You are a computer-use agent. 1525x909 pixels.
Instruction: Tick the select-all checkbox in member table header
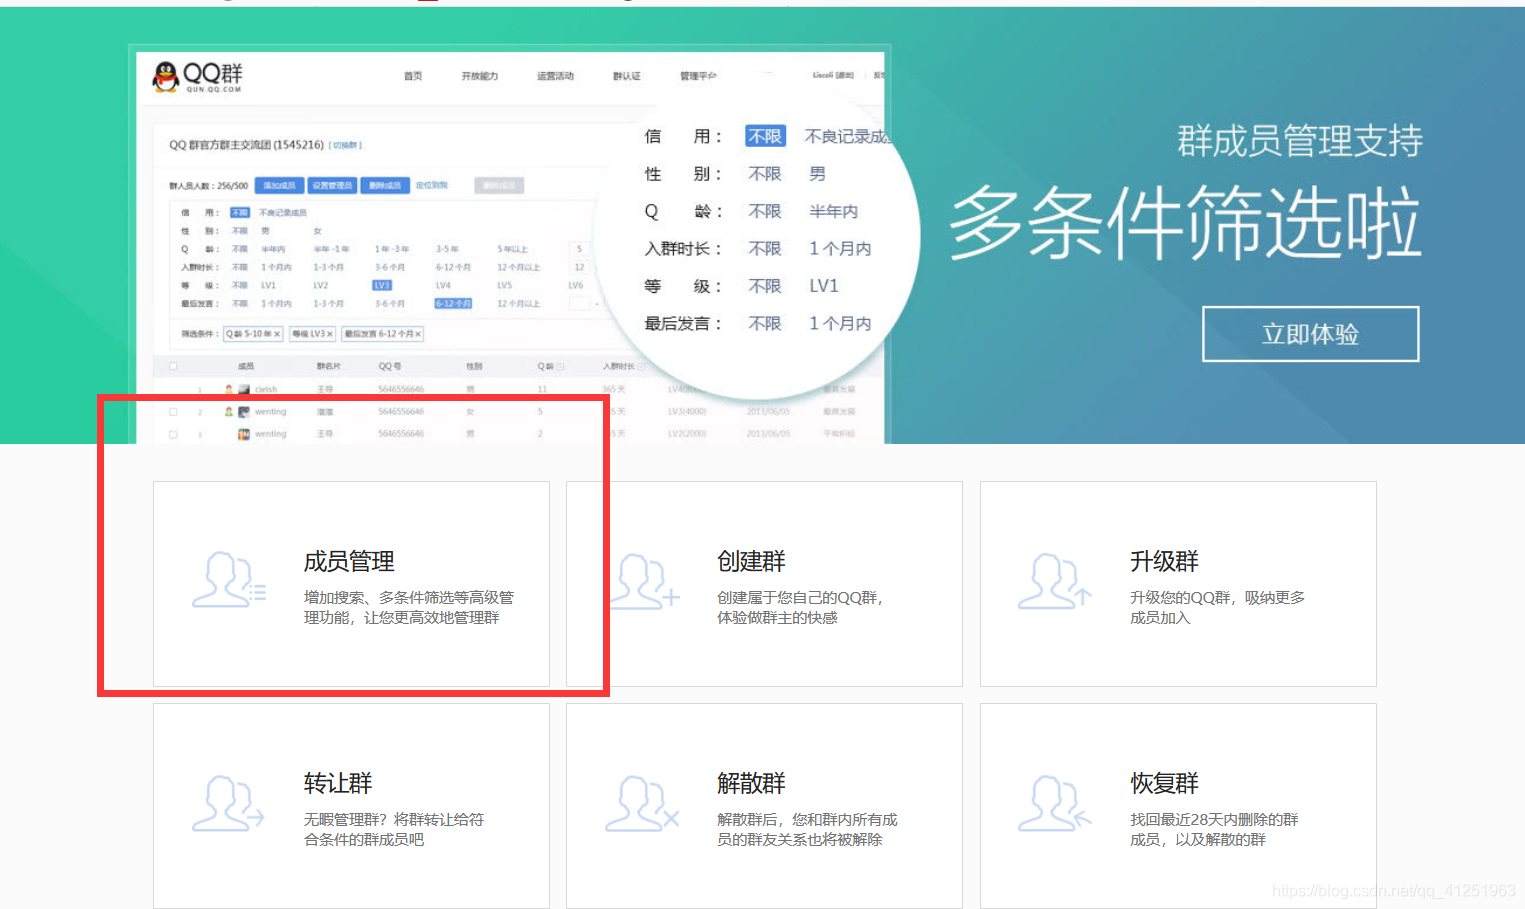[173, 366]
